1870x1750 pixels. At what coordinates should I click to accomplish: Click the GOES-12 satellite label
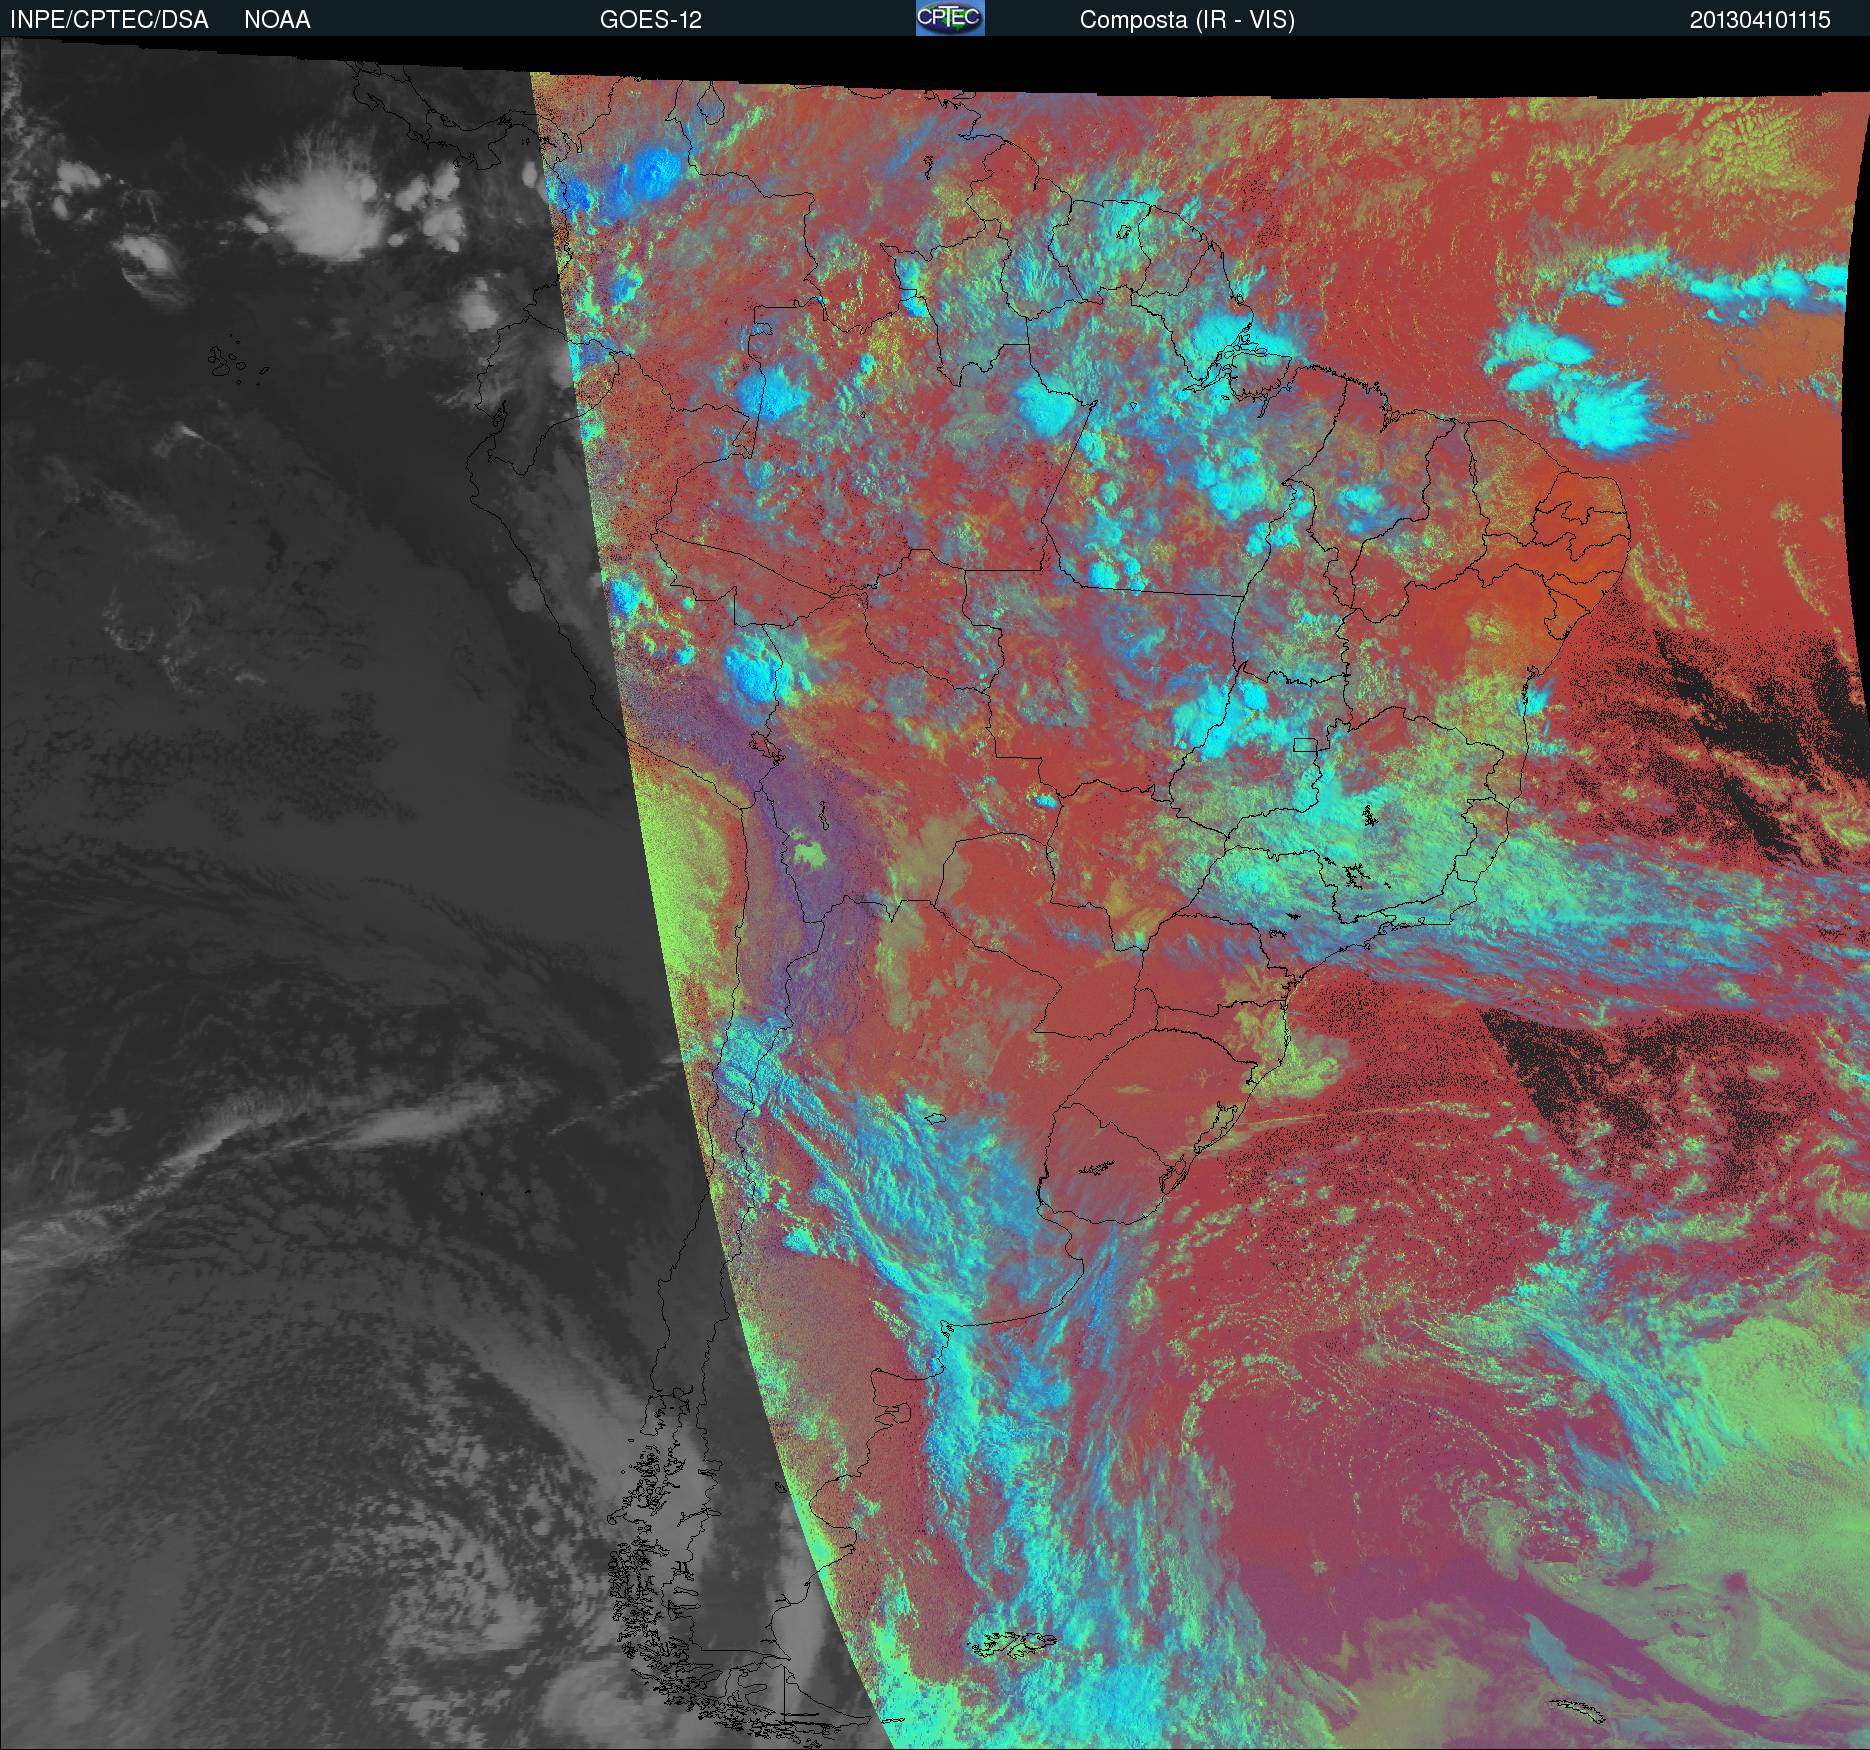click(x=650, y=20)
